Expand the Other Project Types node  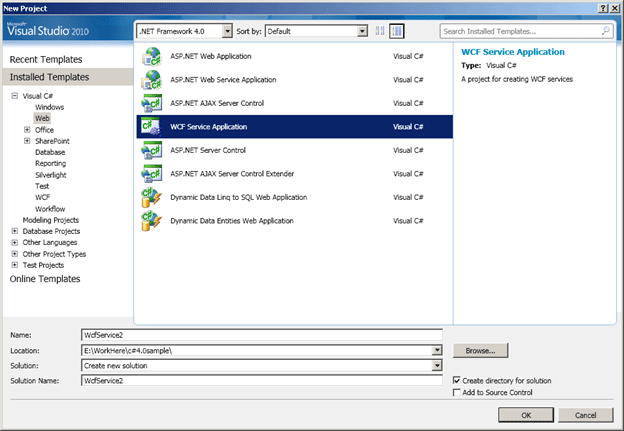tap(15, 254)
